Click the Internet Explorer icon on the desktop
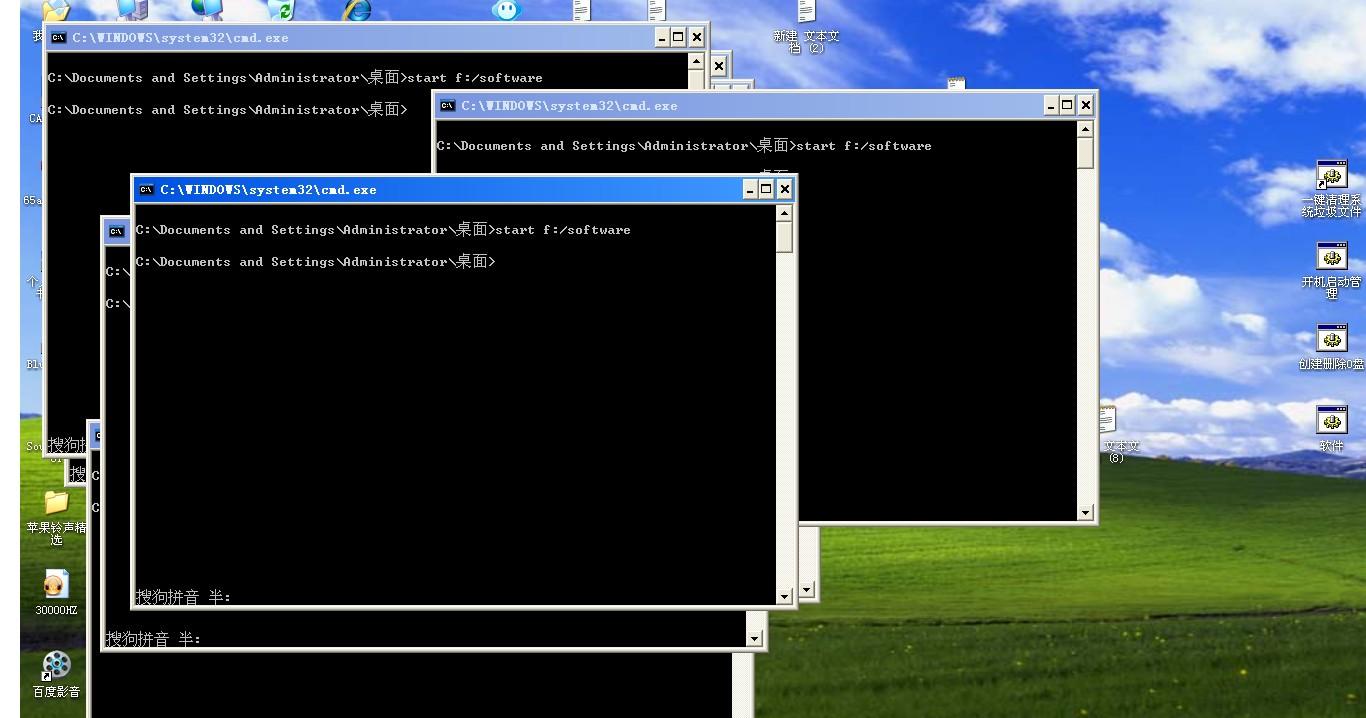 point(357,10)
